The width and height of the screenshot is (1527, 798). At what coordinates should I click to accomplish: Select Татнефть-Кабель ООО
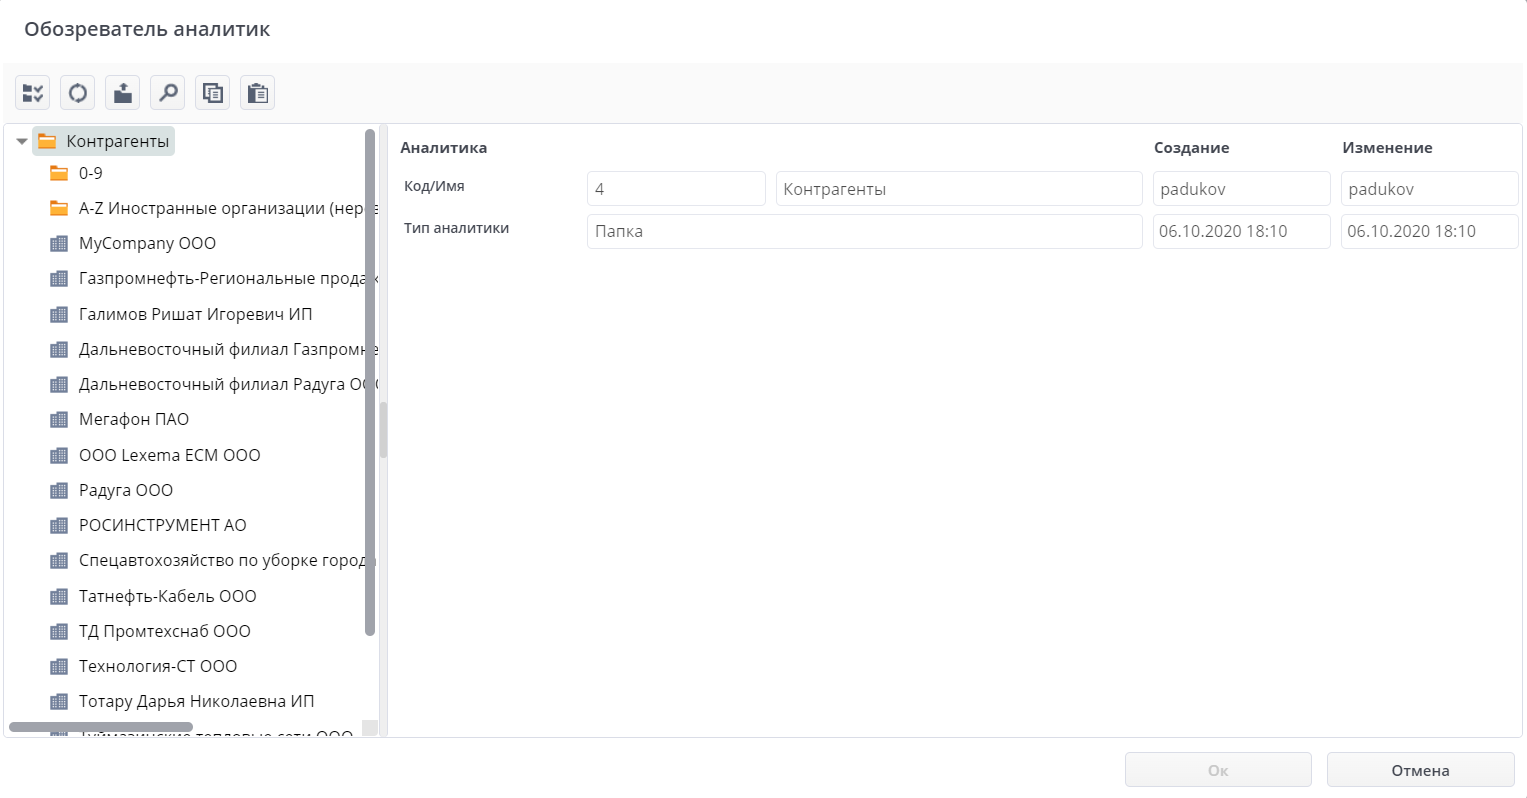tap(168, 596)
